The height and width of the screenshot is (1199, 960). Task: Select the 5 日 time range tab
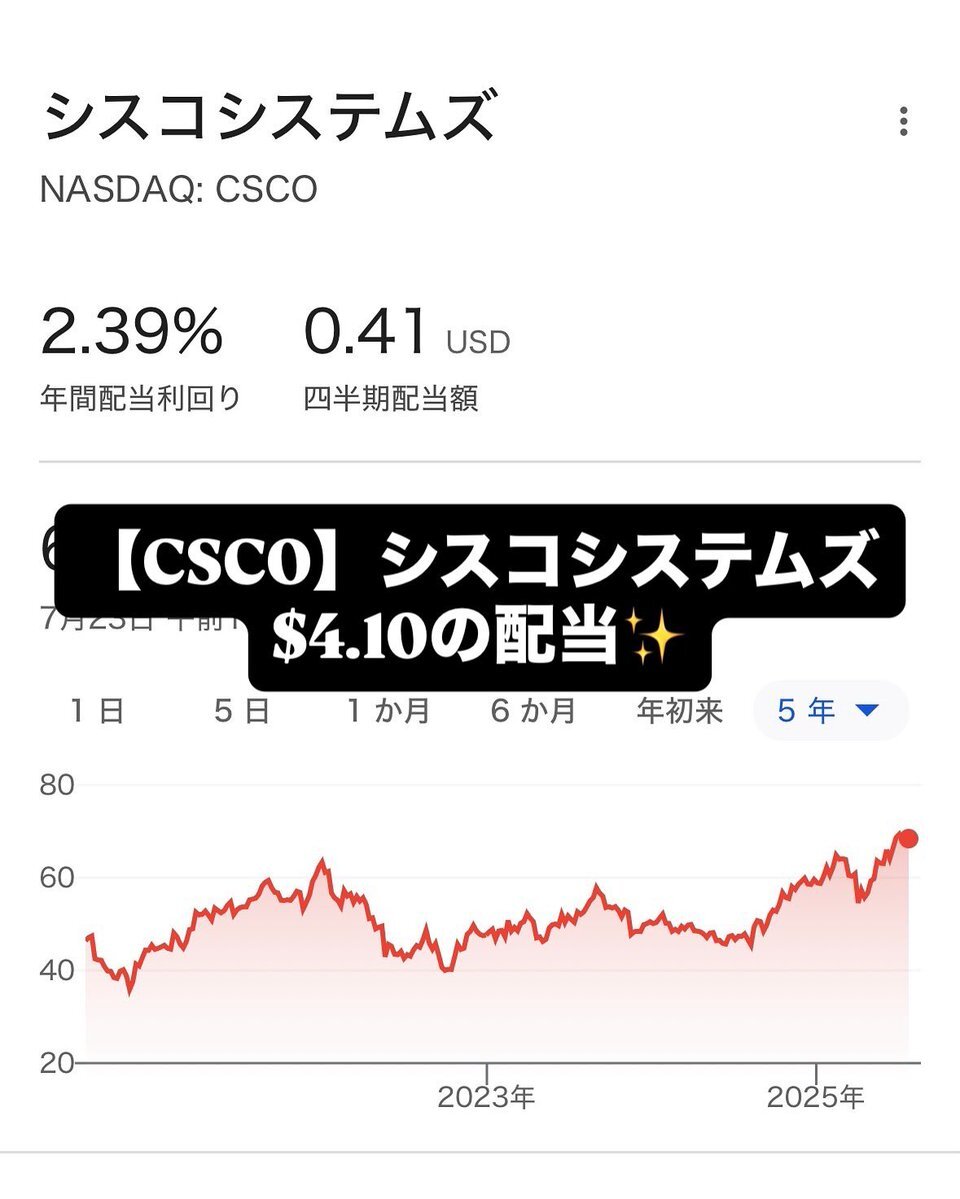[x=242, y=711]
